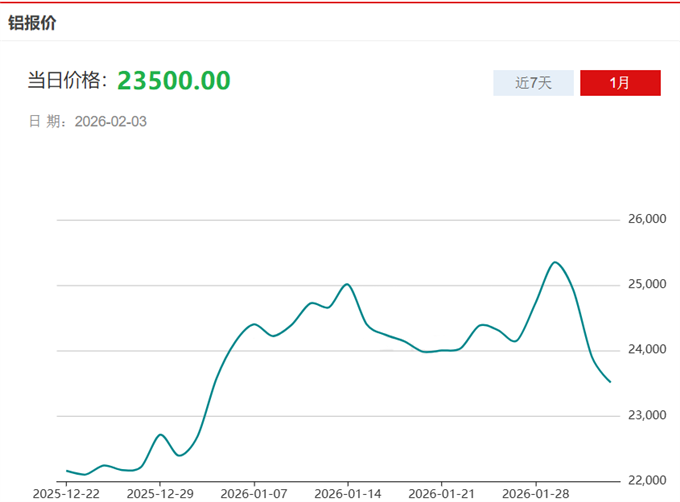Click the 26,000 y-axis label

click(647, 220)
